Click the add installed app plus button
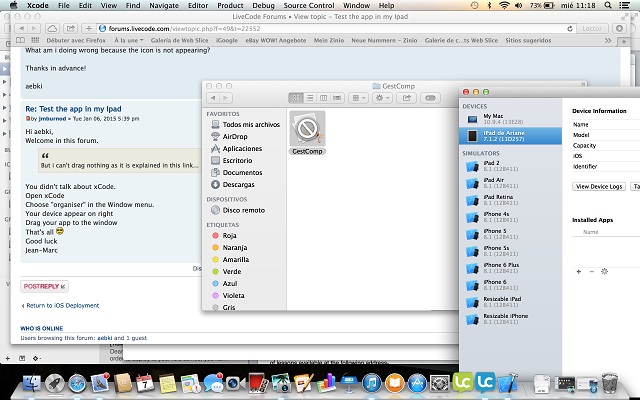Screen dimensions: 640x400 (x=578, y=271)
